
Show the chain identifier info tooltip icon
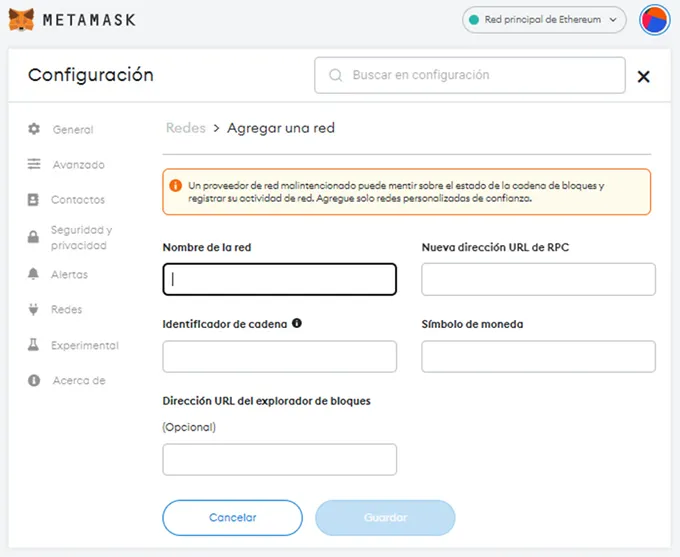click(x=297, y=323)
